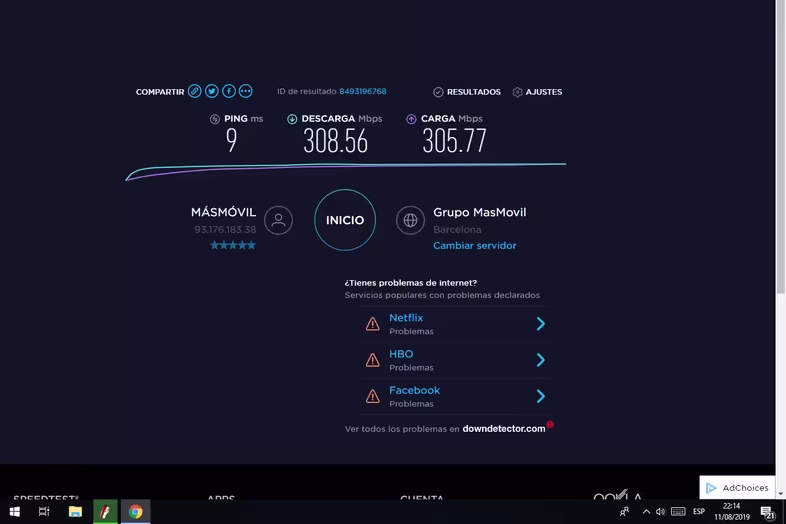Click the server globe icon
This screenshot has height=524, width=786.
(x=410, y=220)
